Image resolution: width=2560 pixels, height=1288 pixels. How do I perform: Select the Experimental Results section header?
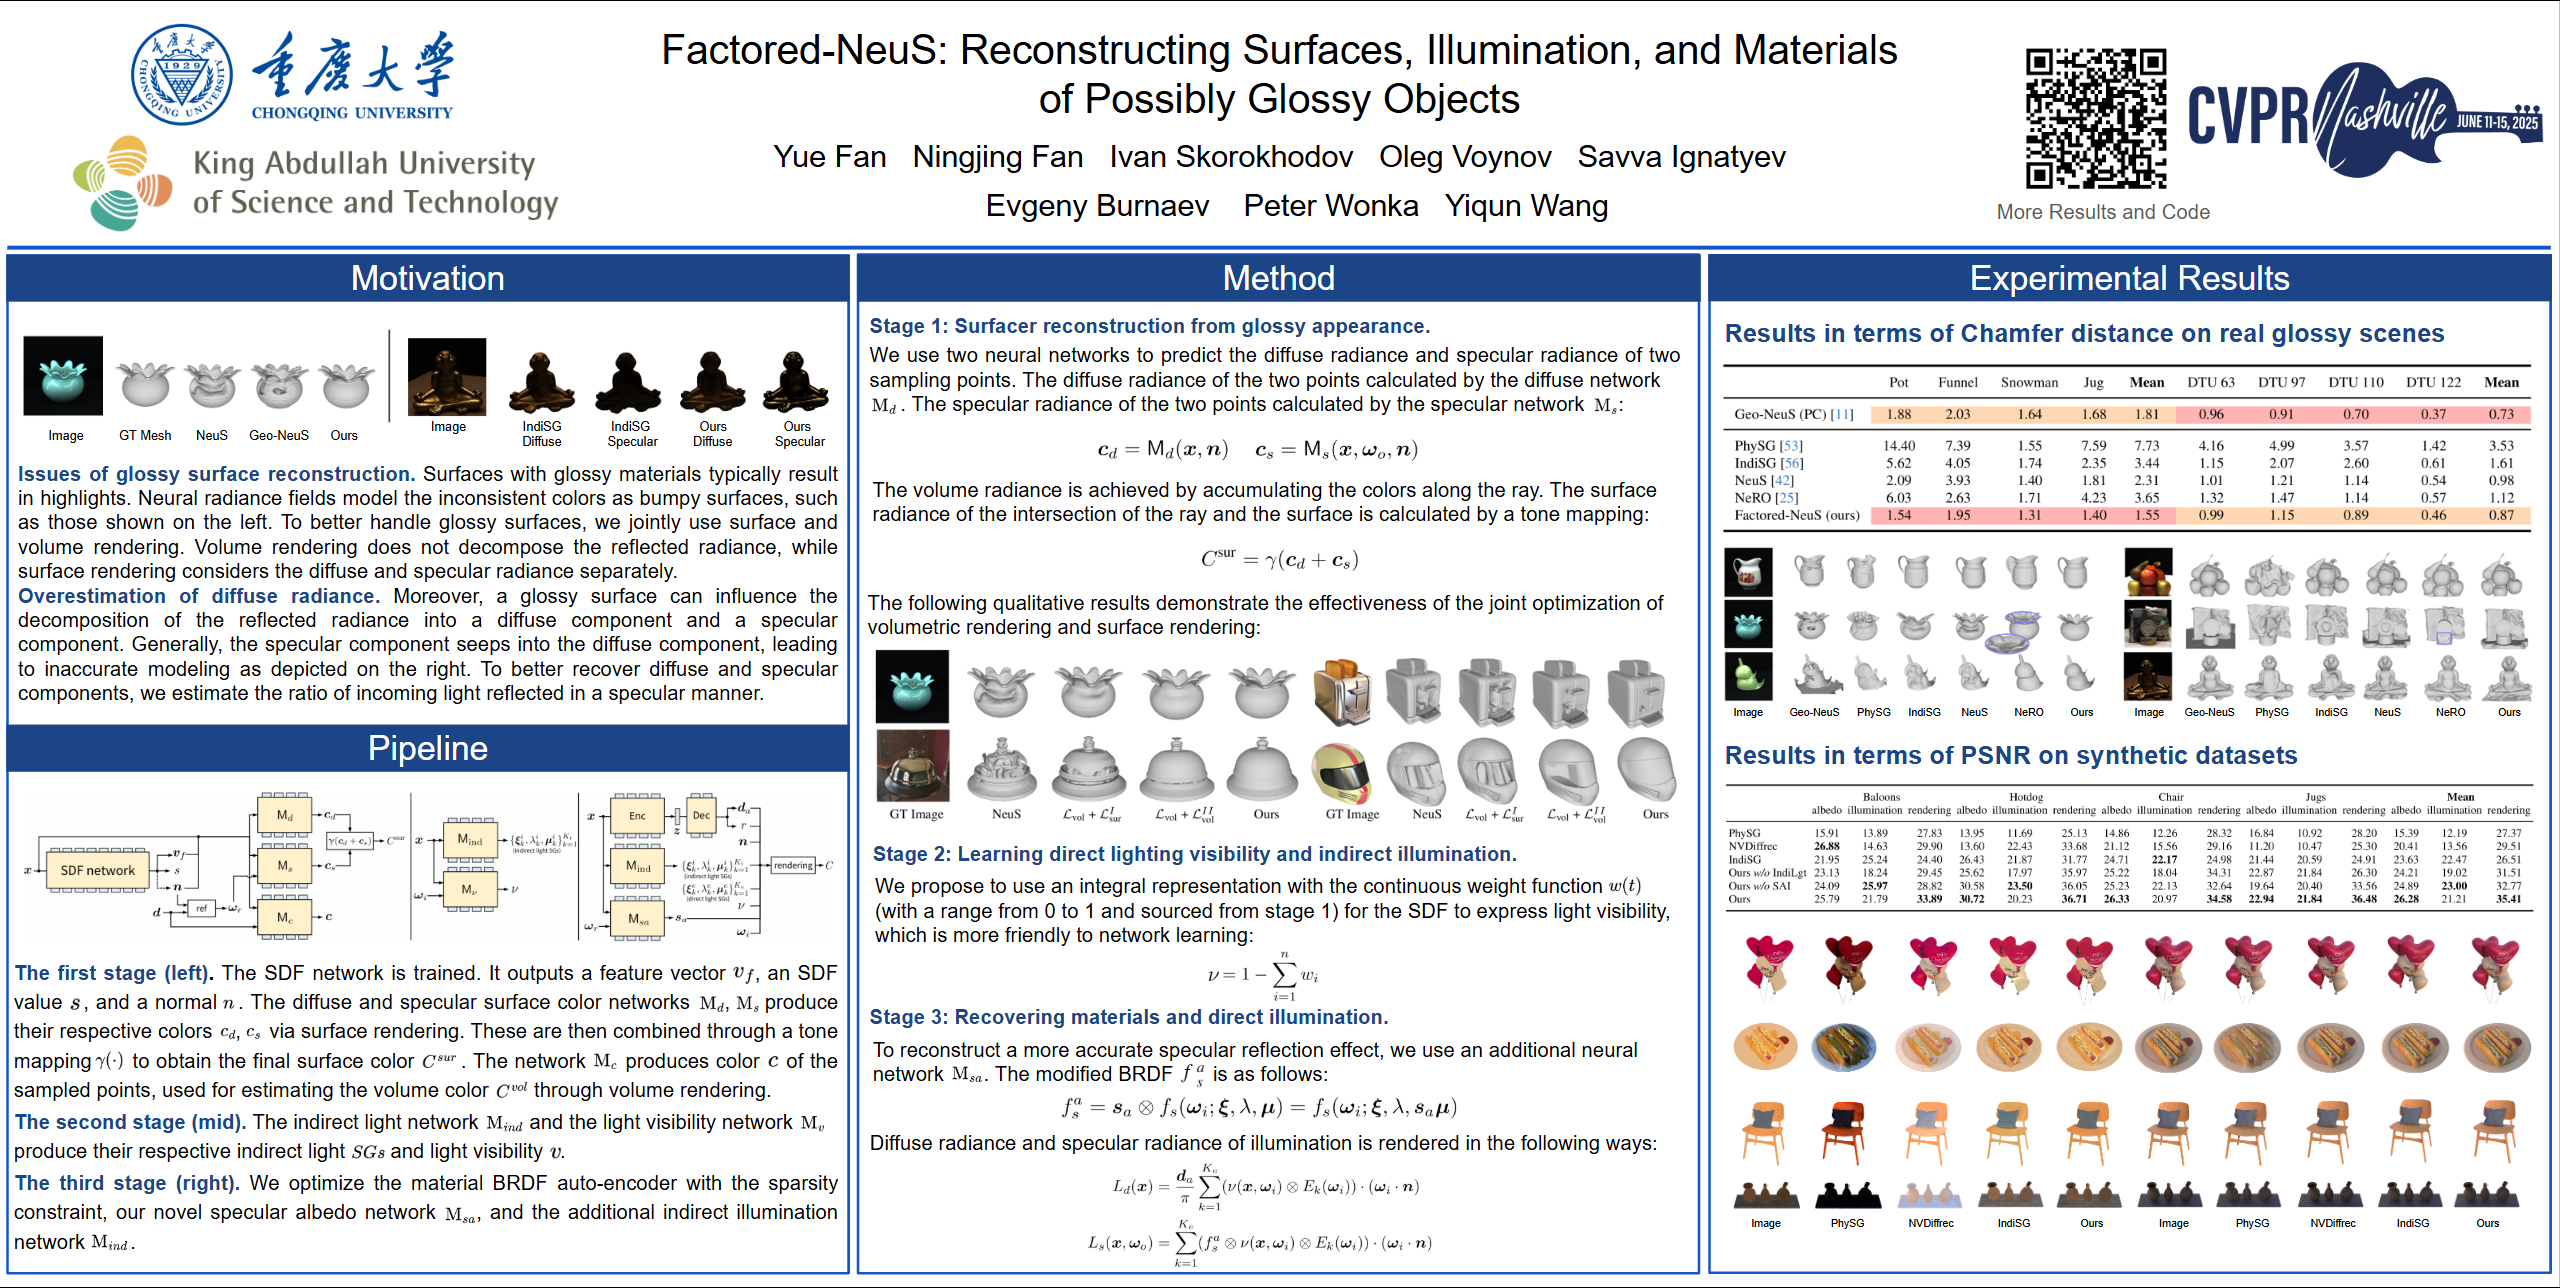click(x=2129, y=278)
